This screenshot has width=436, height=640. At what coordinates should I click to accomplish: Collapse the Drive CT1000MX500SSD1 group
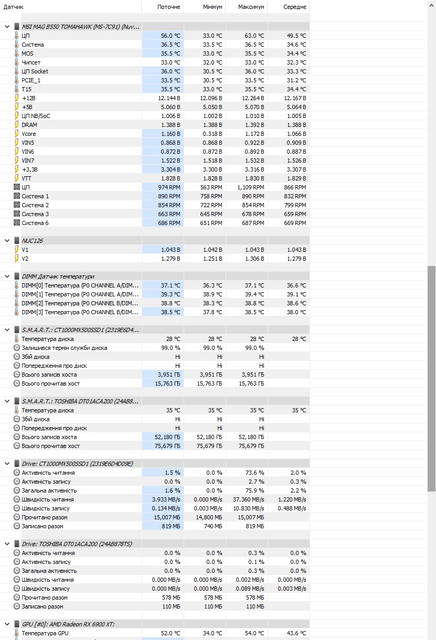pos(7,464)
